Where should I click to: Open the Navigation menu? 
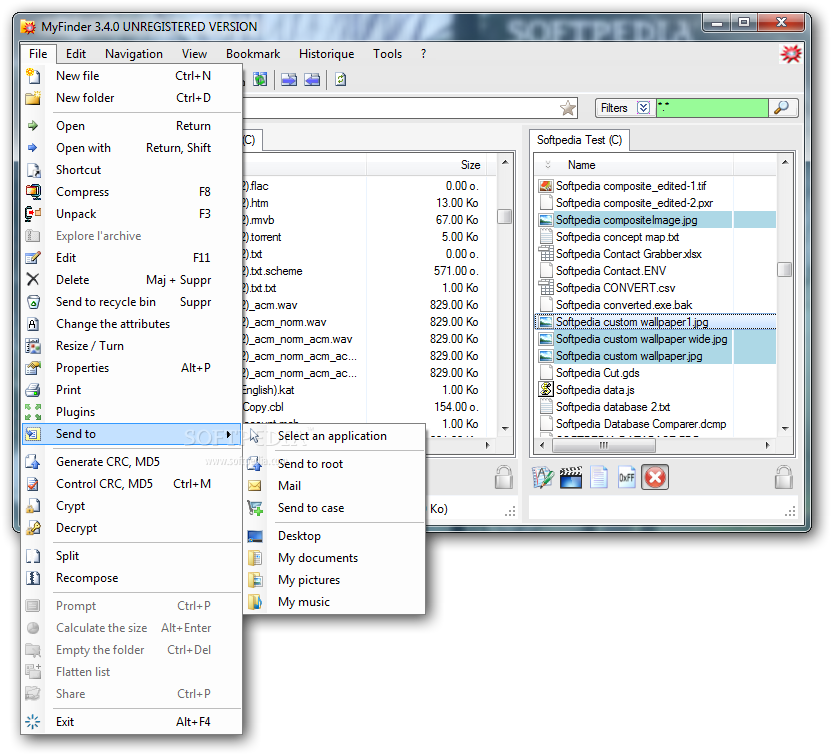(x=134, y=54)
